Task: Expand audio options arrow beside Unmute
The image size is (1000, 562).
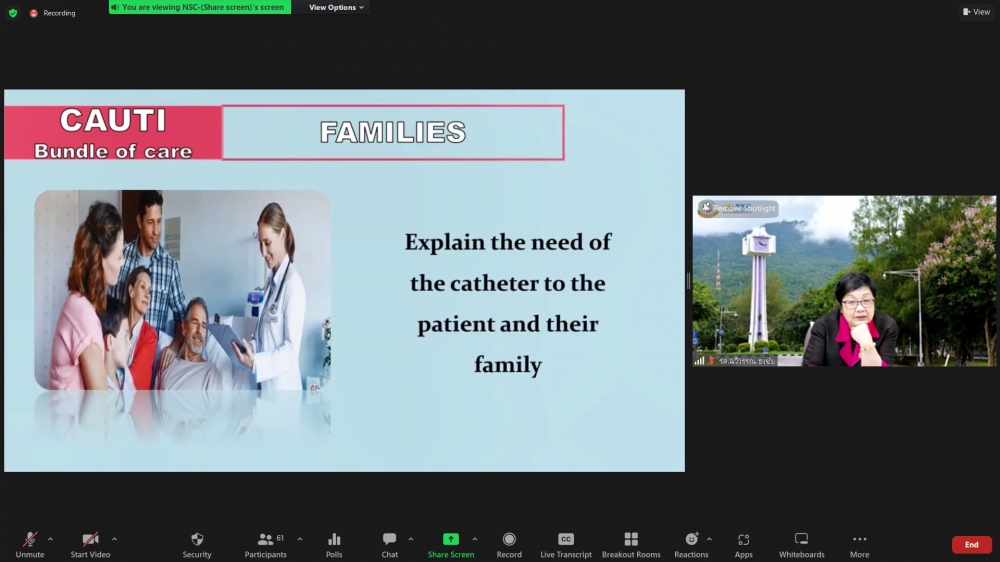Action: tap(50, 539)
